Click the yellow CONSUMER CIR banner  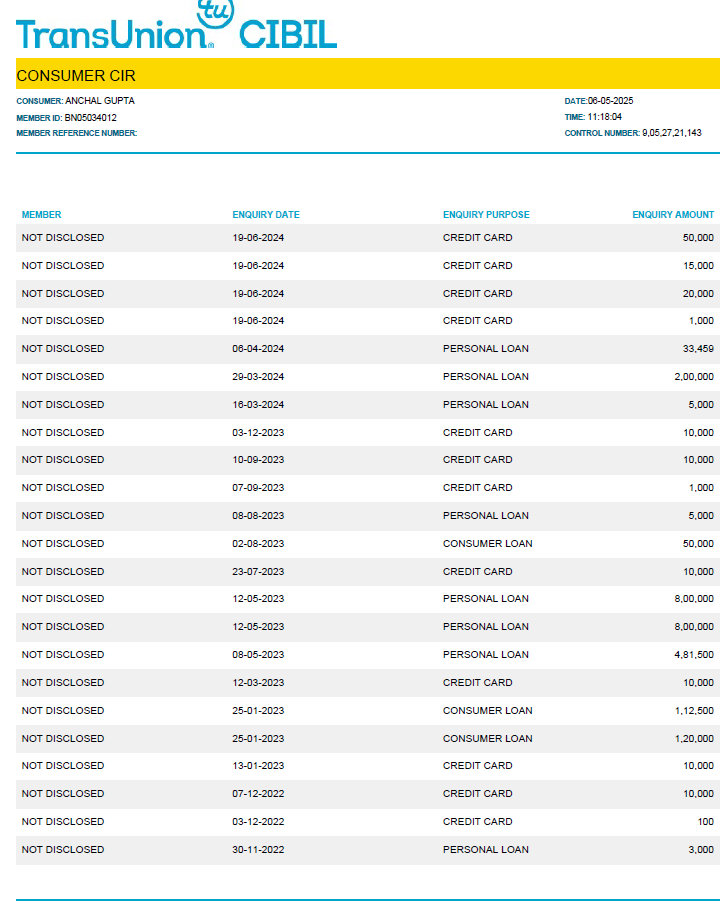point(366,75)
